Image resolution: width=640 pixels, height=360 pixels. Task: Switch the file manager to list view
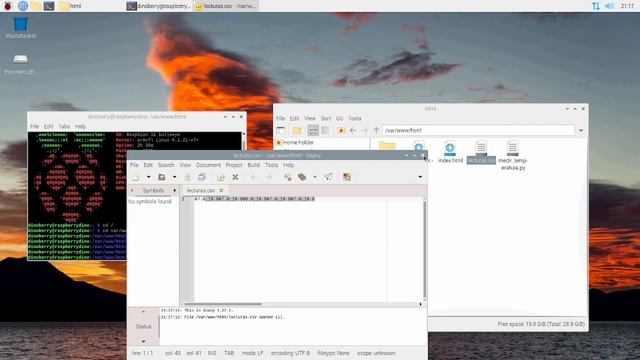point(325,131)
